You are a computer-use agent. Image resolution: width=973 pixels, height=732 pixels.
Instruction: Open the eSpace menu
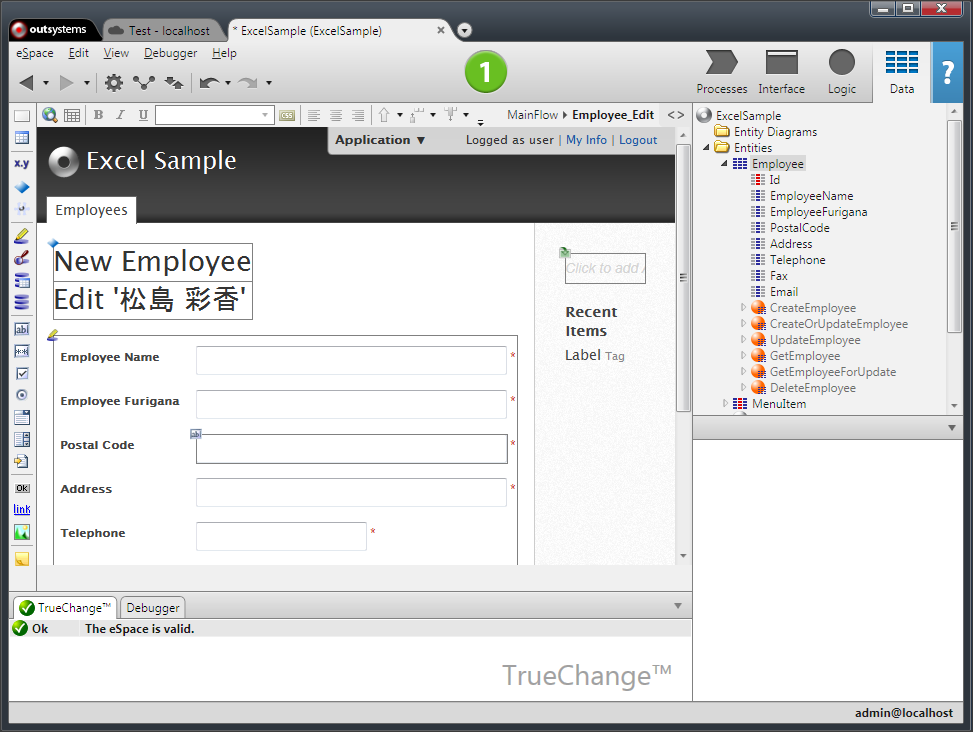[35, 53]
